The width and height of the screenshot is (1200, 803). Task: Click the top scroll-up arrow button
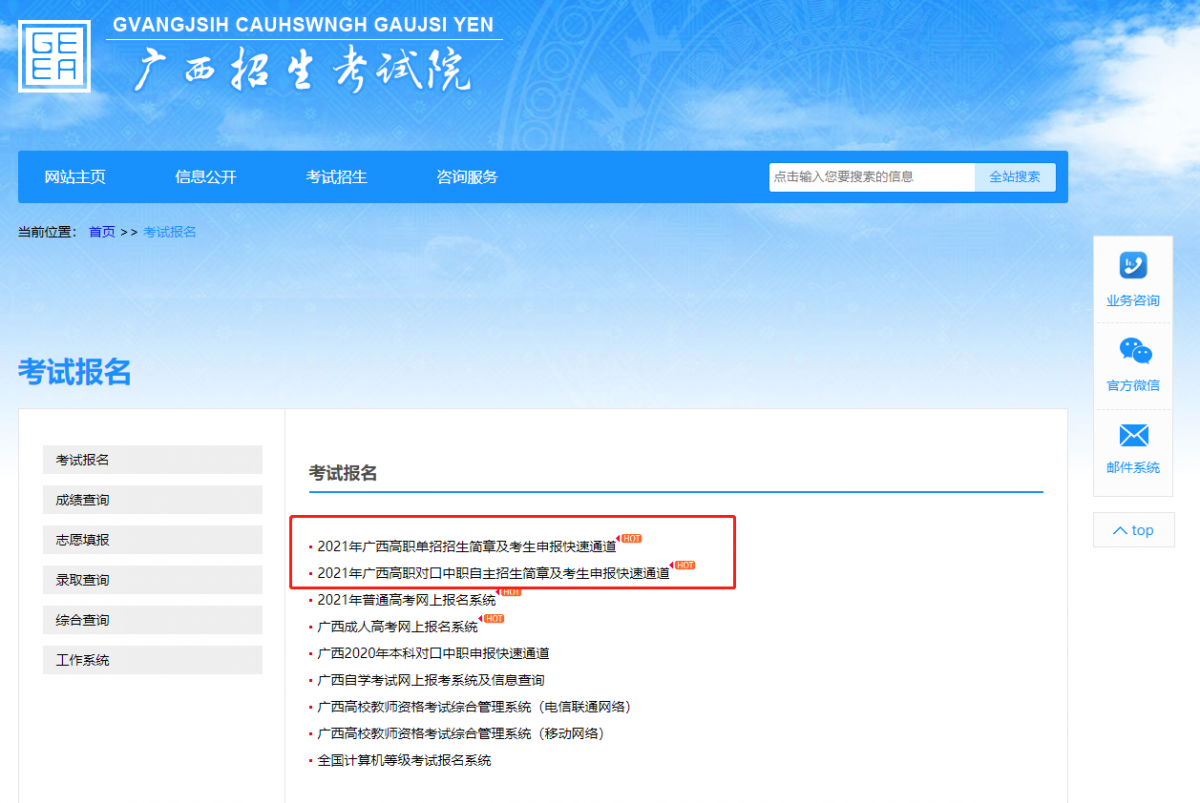pos(1133,530)
